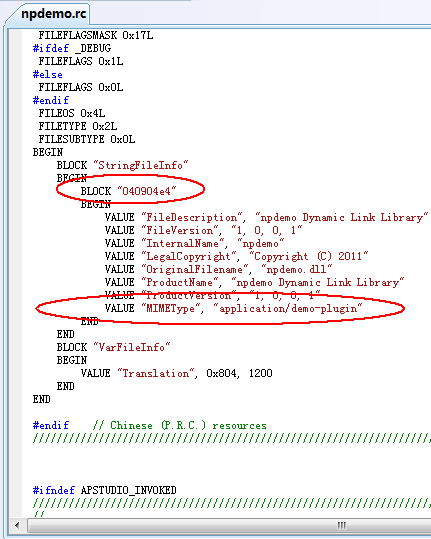Click the VALUE "LegalCopyright" line
The height and width of the screenshot is (539, 431).
coord(236,256)
